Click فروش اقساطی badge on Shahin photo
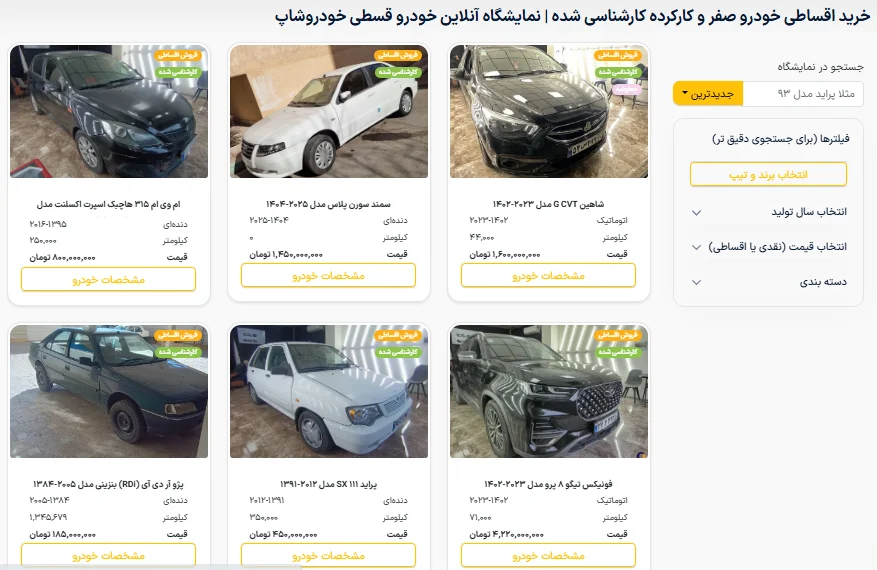The height and width of the screenshot is (570, 877). click(x=617, y=55)
